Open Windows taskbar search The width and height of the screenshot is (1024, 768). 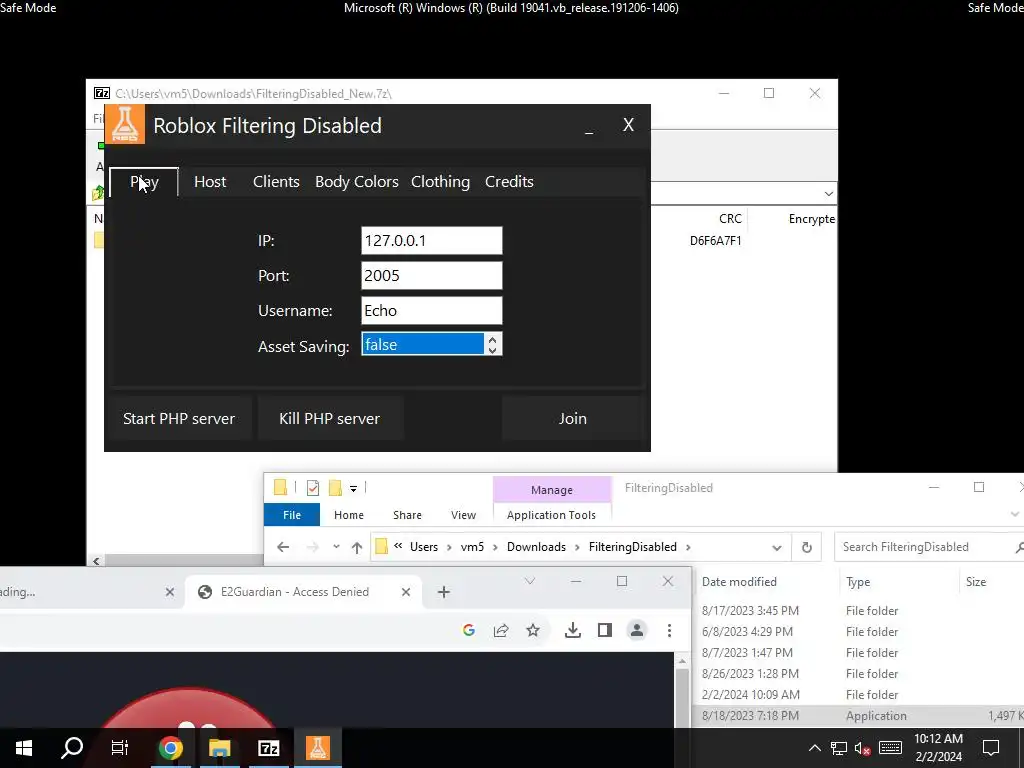click(x=72, y=748)
